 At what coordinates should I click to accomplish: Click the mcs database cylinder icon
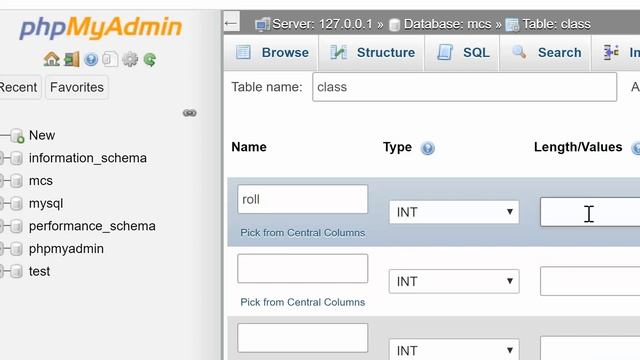point(16,180)
